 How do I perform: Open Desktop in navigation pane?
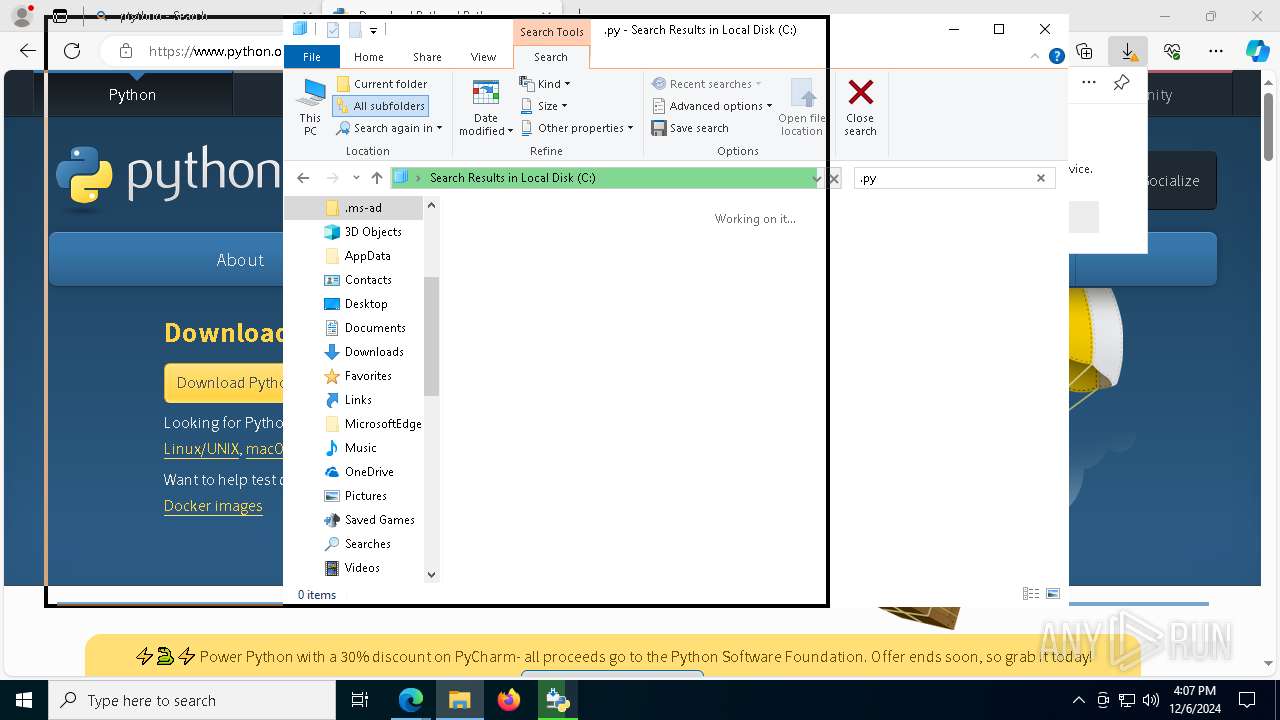(355, 304)
